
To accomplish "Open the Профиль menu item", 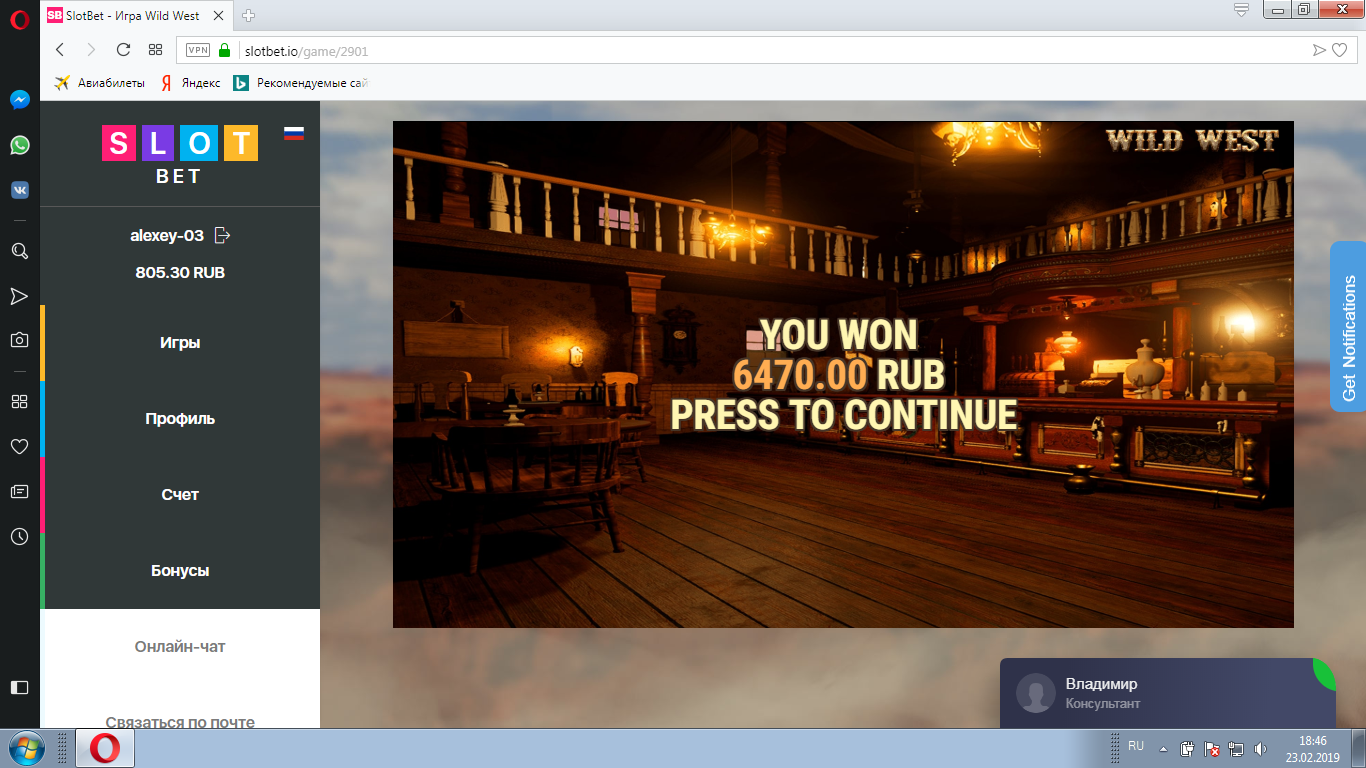I will [x=180, y=419].
